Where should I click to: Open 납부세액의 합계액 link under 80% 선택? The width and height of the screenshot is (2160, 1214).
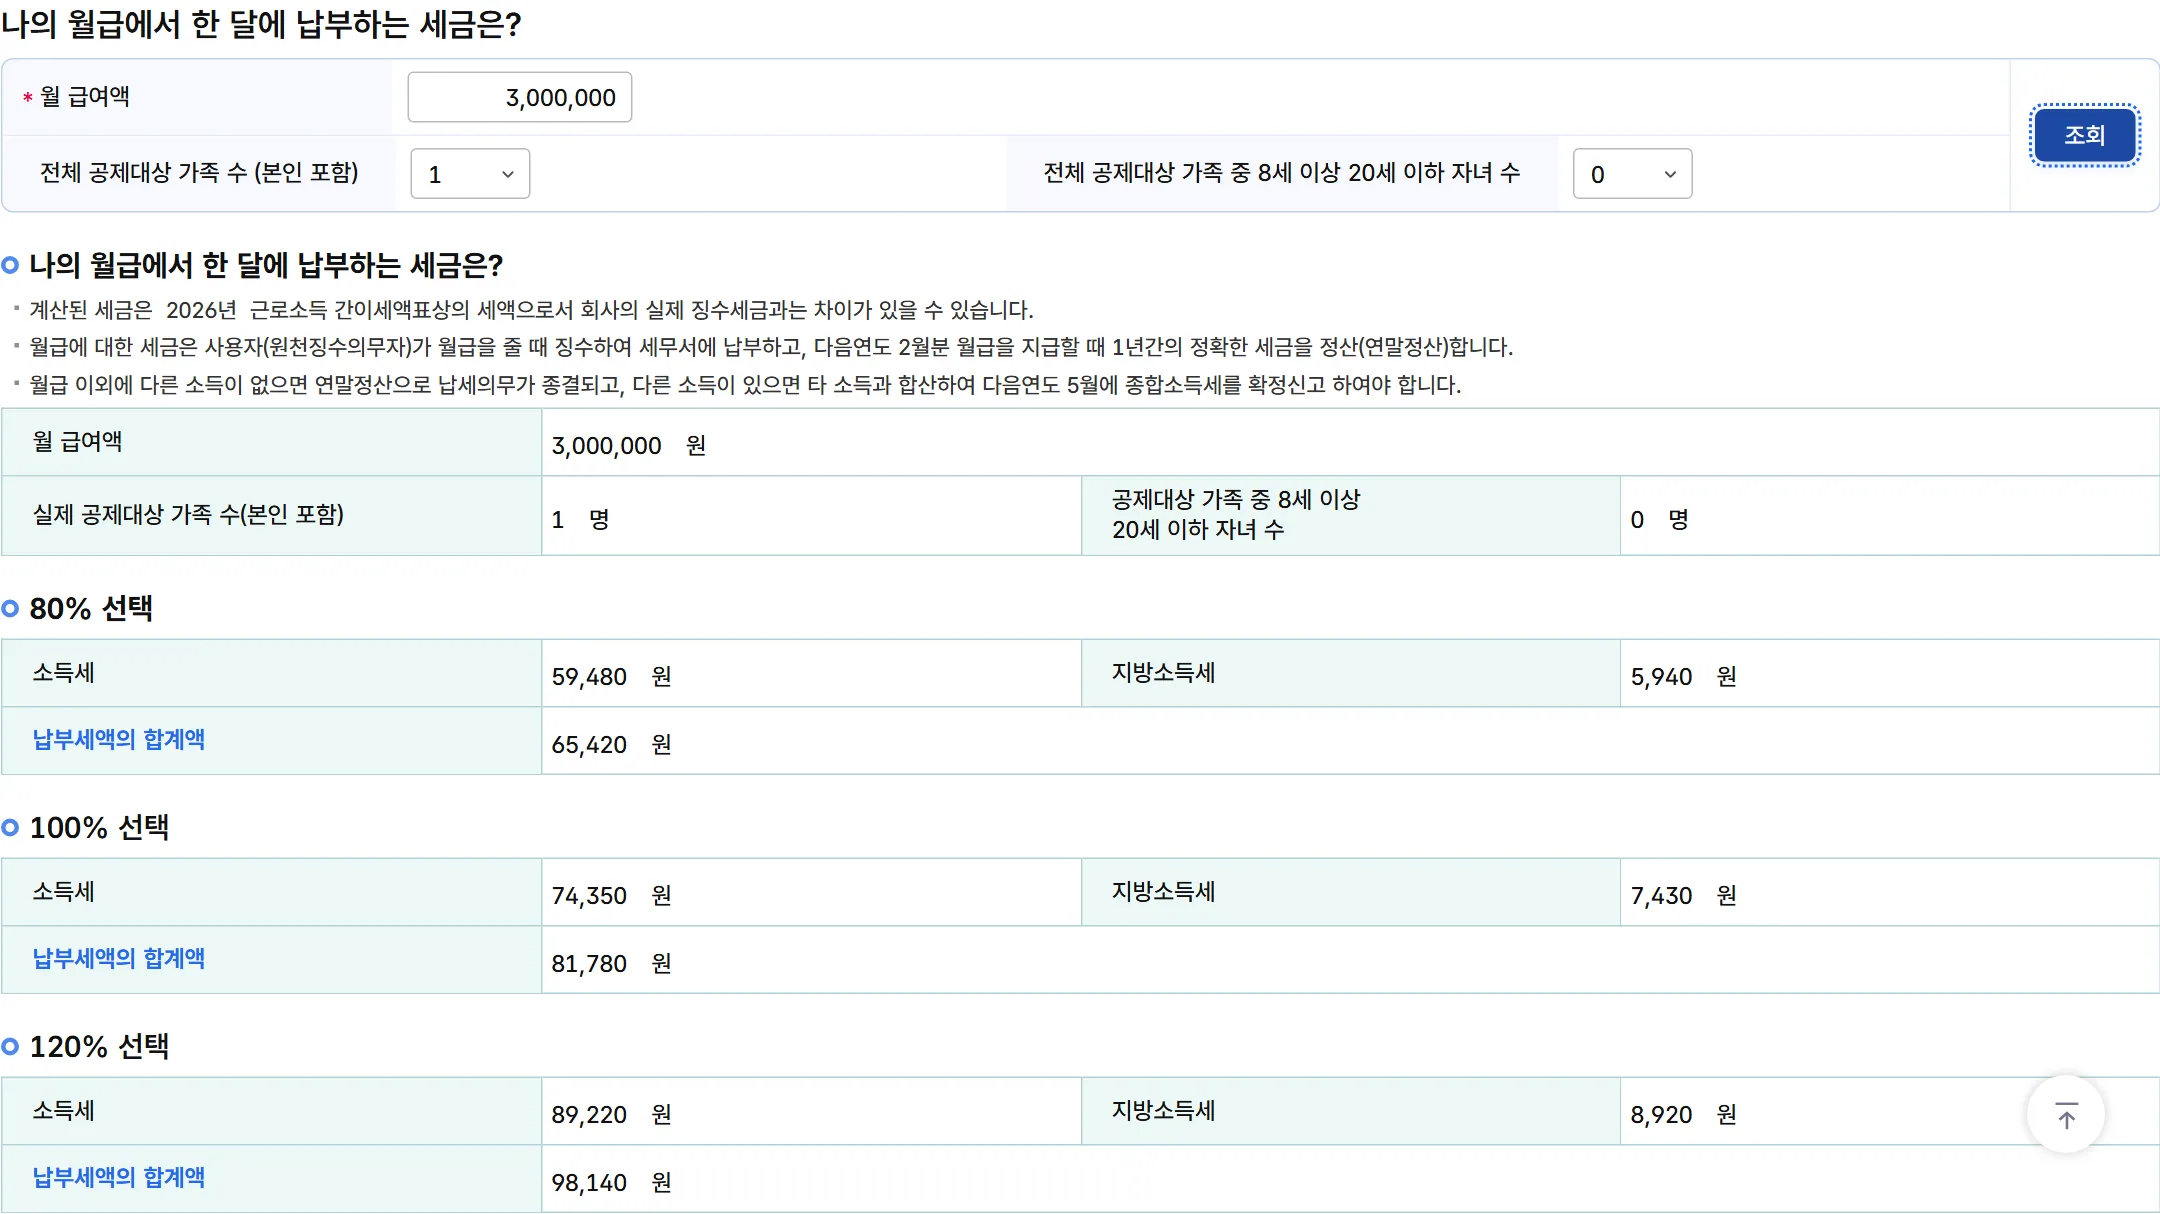(x=119, y=739)
